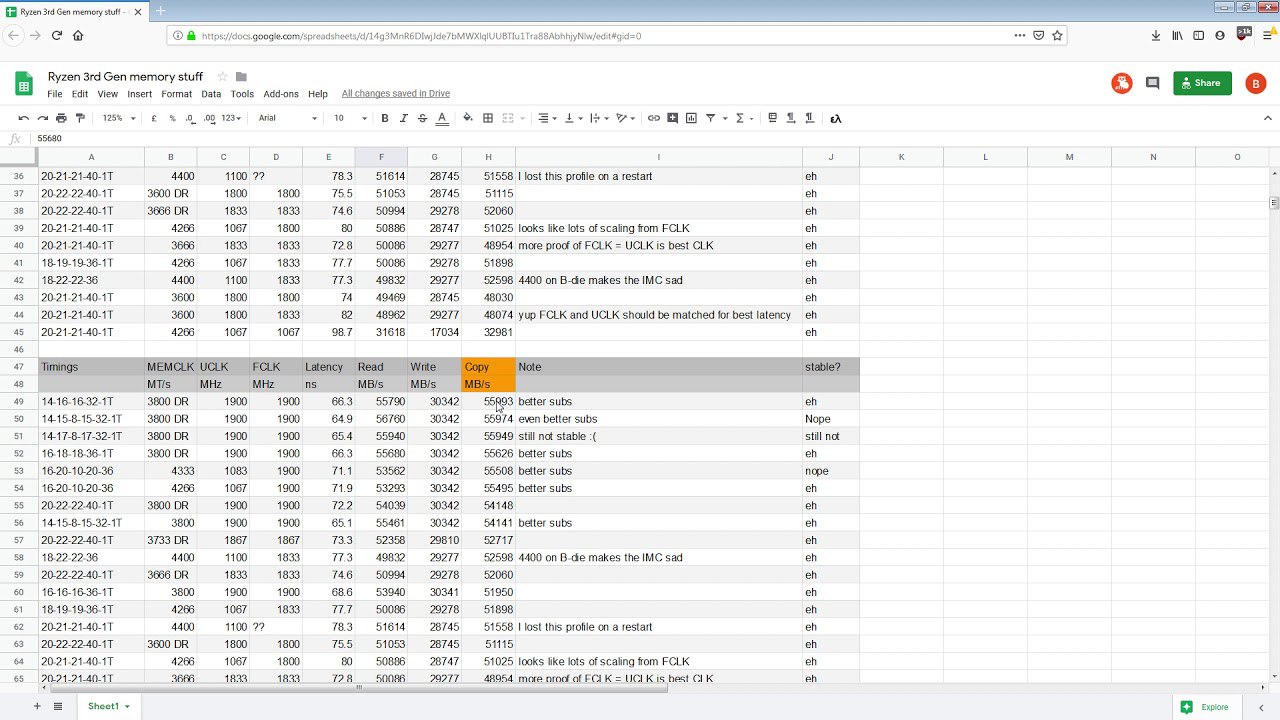Open the borders tool
Screen dimensions: 1280x720
[488, 118]
